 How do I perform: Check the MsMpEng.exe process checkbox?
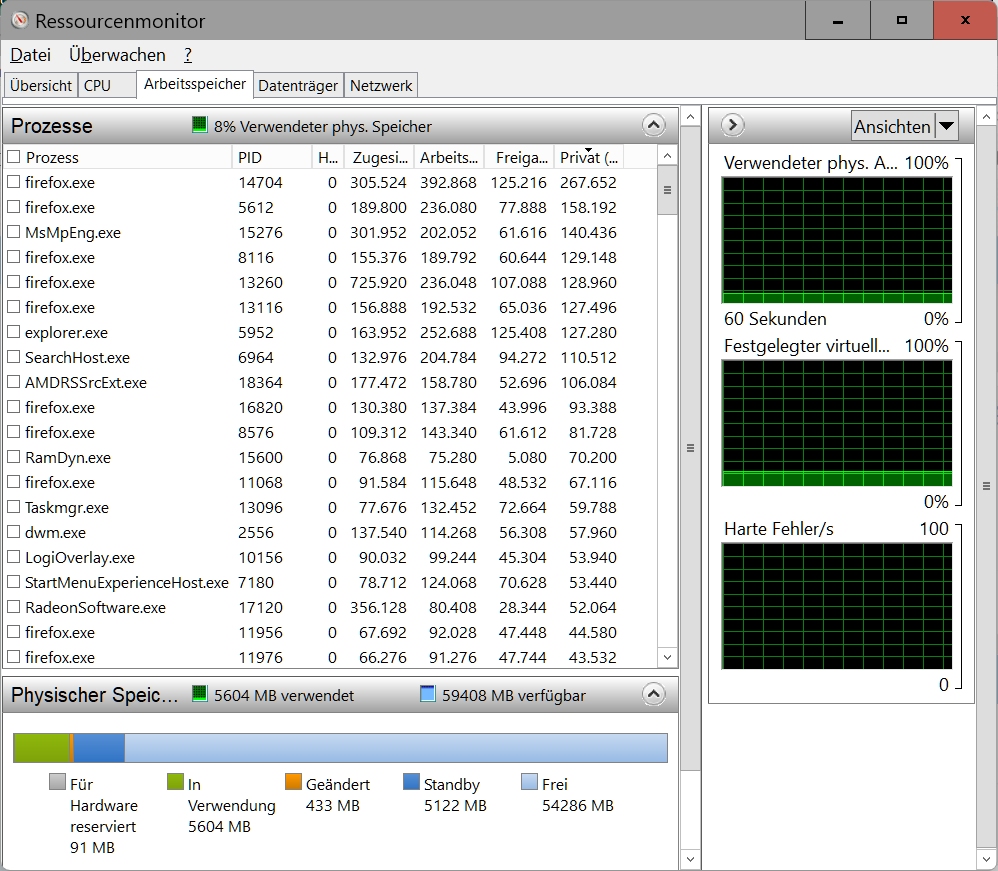(14, 232)
